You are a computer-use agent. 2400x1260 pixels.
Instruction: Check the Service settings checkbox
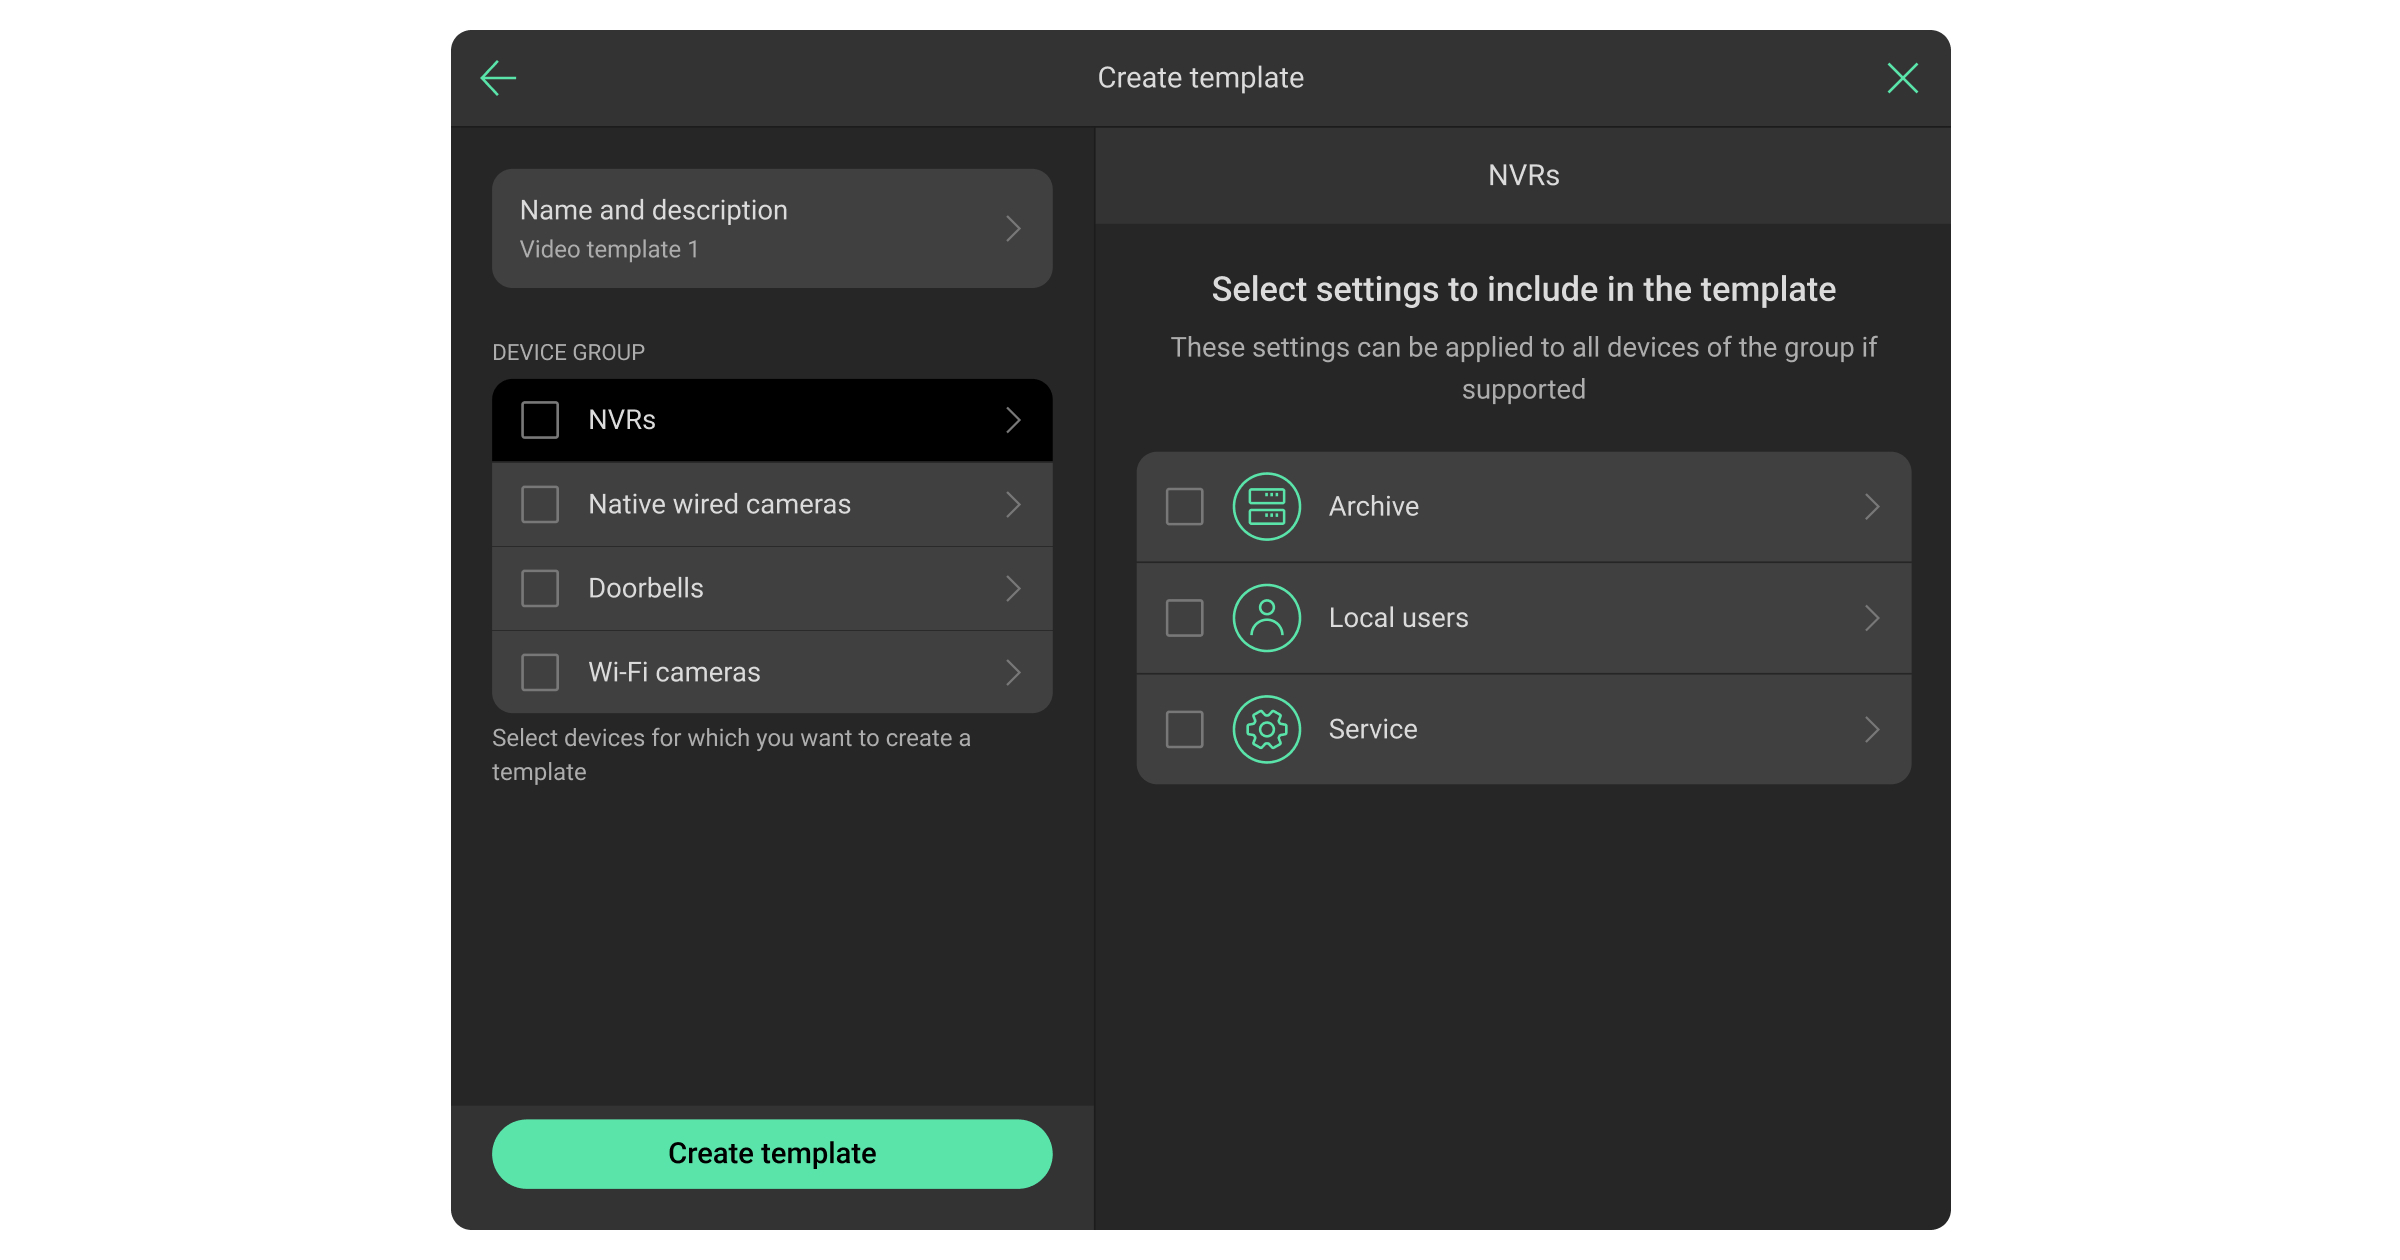pyautogui.click(x=1184, y=730)
